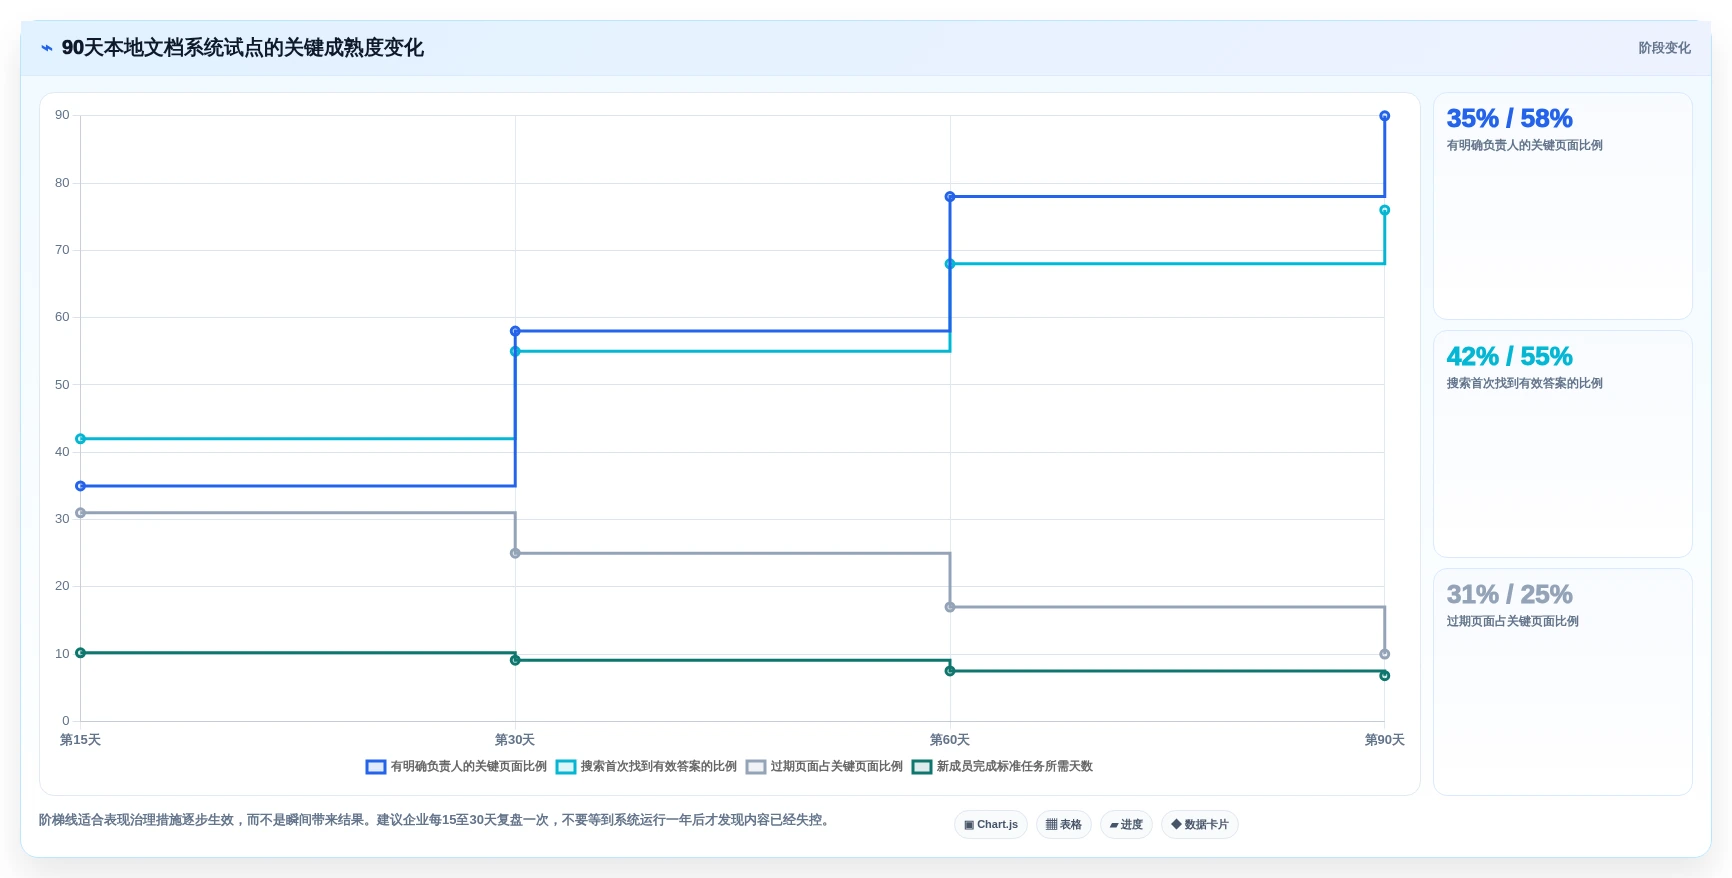Open the 35% / 58% data card

1562,206
